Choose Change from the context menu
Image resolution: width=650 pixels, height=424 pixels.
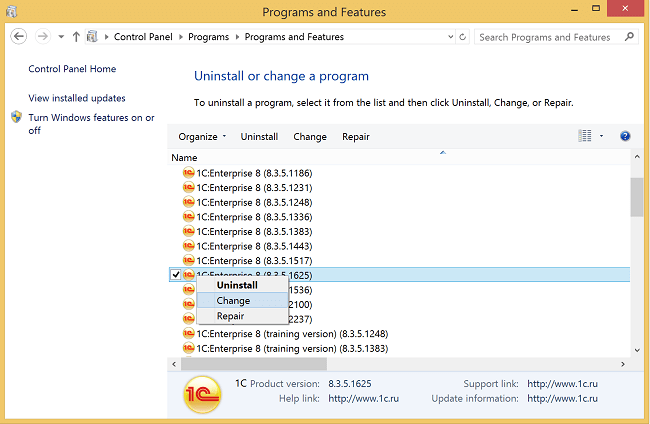pos(242,300)
